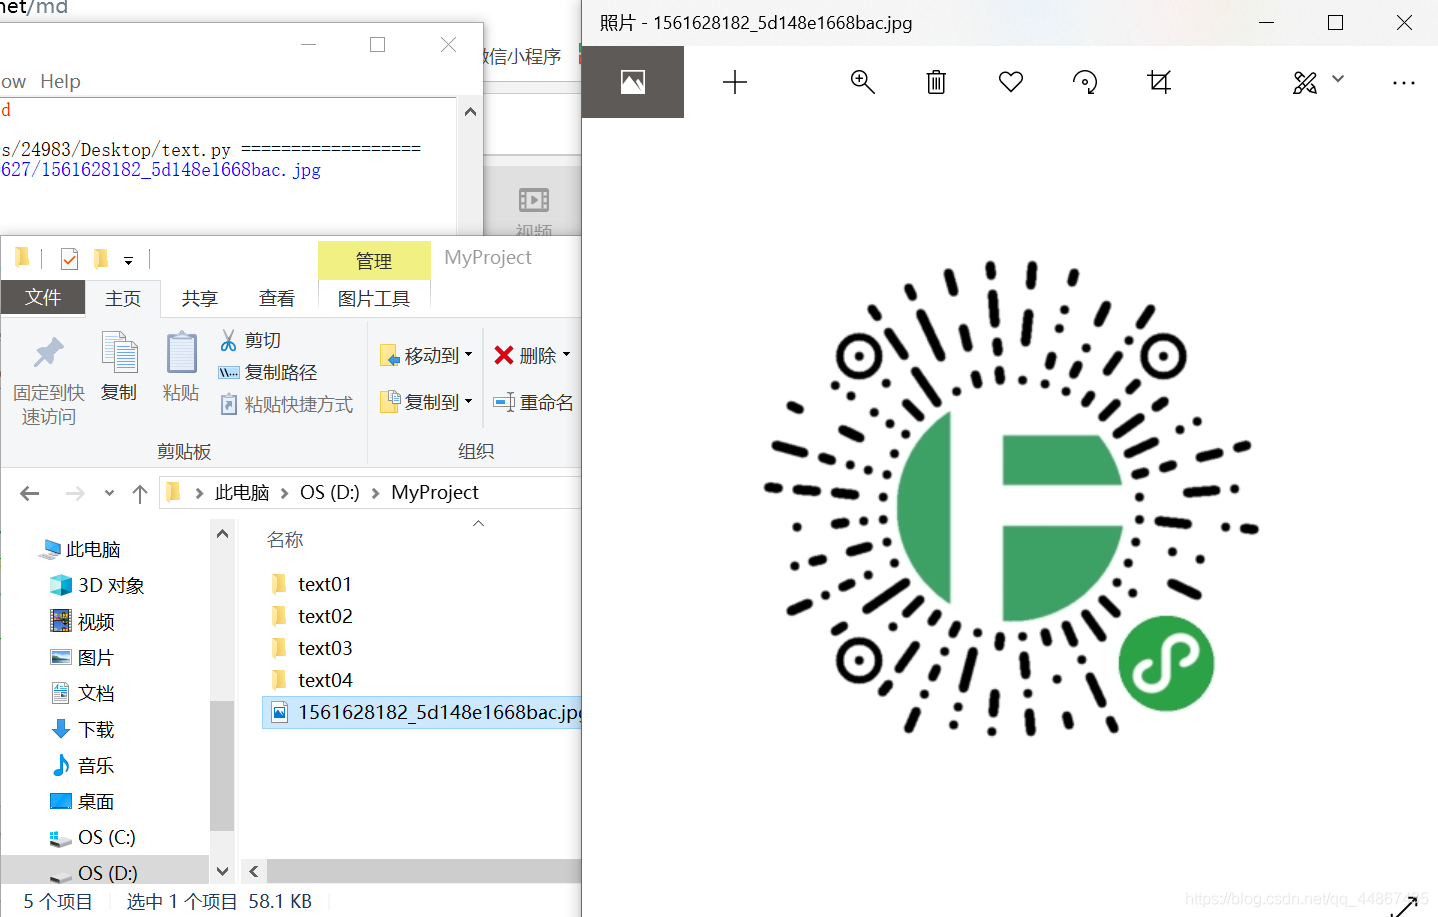Viewport: 1438px width, 917px height.
Task: Click the Paste button in Explorer ribbon
Action: [x=181, y=367]
